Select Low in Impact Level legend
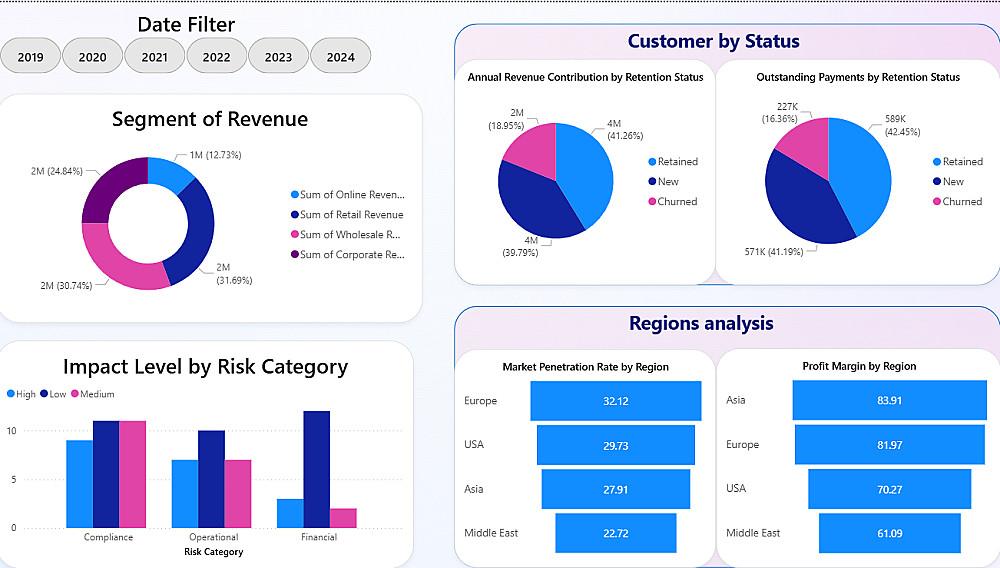Screen dimensions: 1000x568 53,394
